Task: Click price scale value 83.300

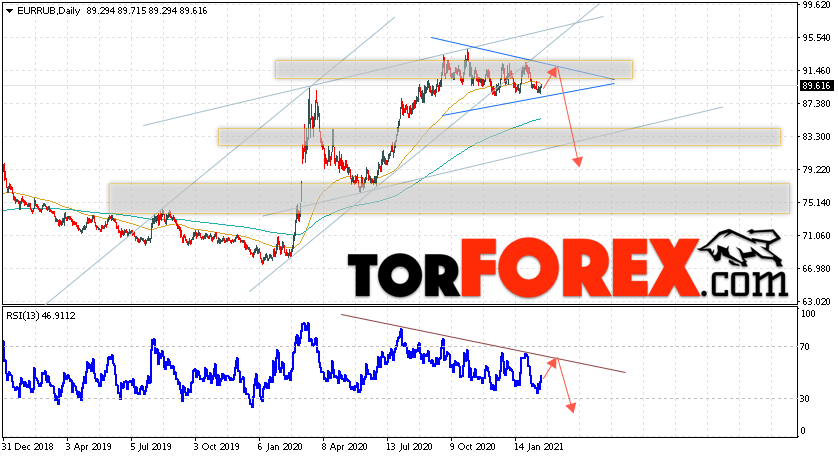Action: [817, 137]
